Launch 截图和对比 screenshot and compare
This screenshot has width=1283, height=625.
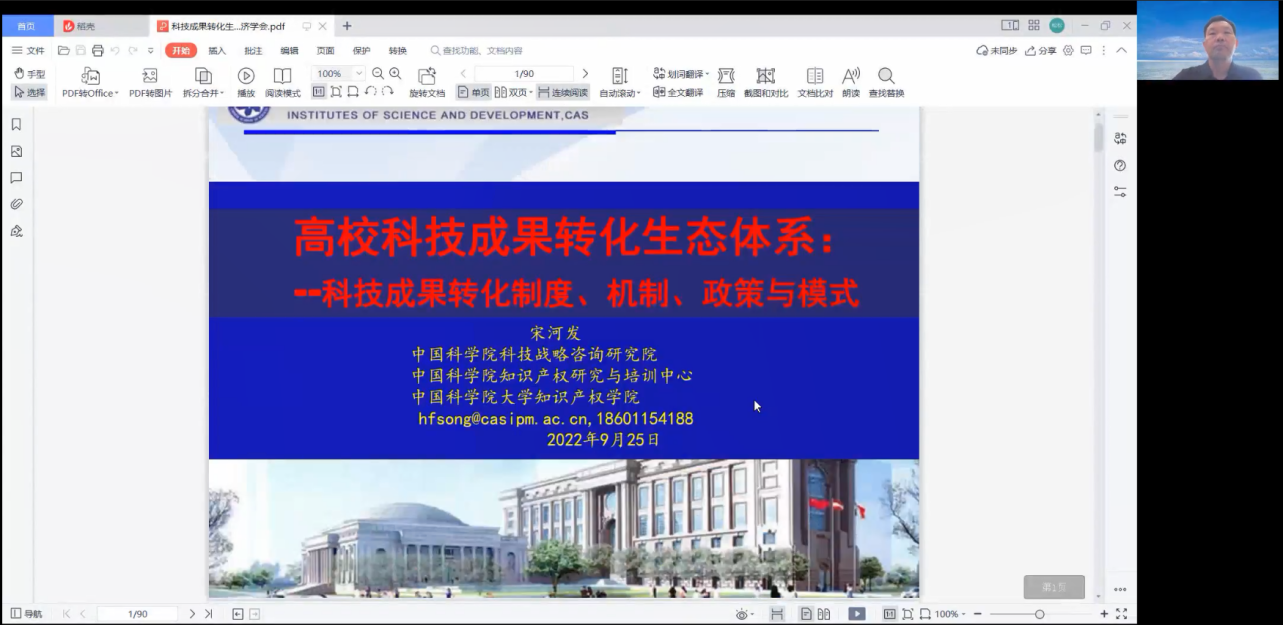pyautogui.click(x=766, y=80)
